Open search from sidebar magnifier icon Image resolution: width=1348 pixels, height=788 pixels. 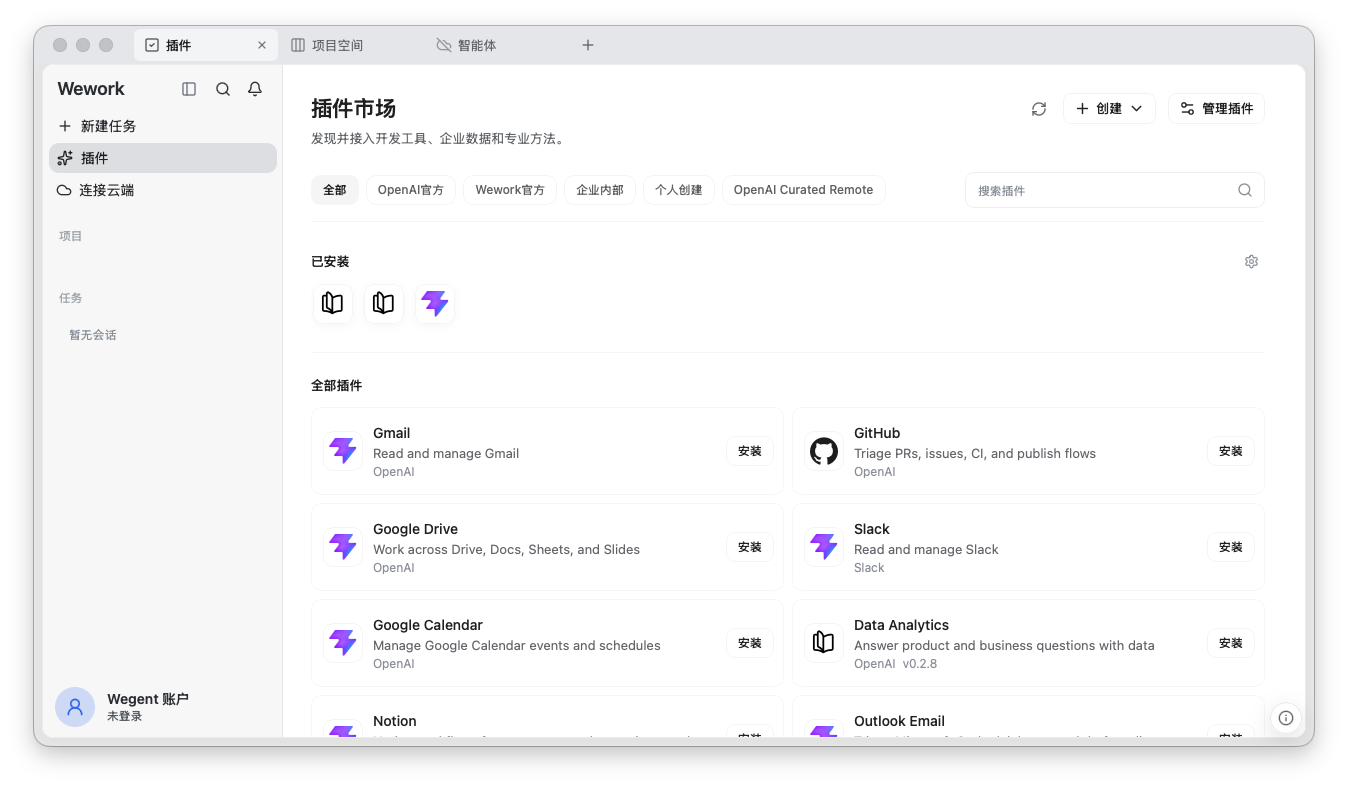(x=223, y=89)
